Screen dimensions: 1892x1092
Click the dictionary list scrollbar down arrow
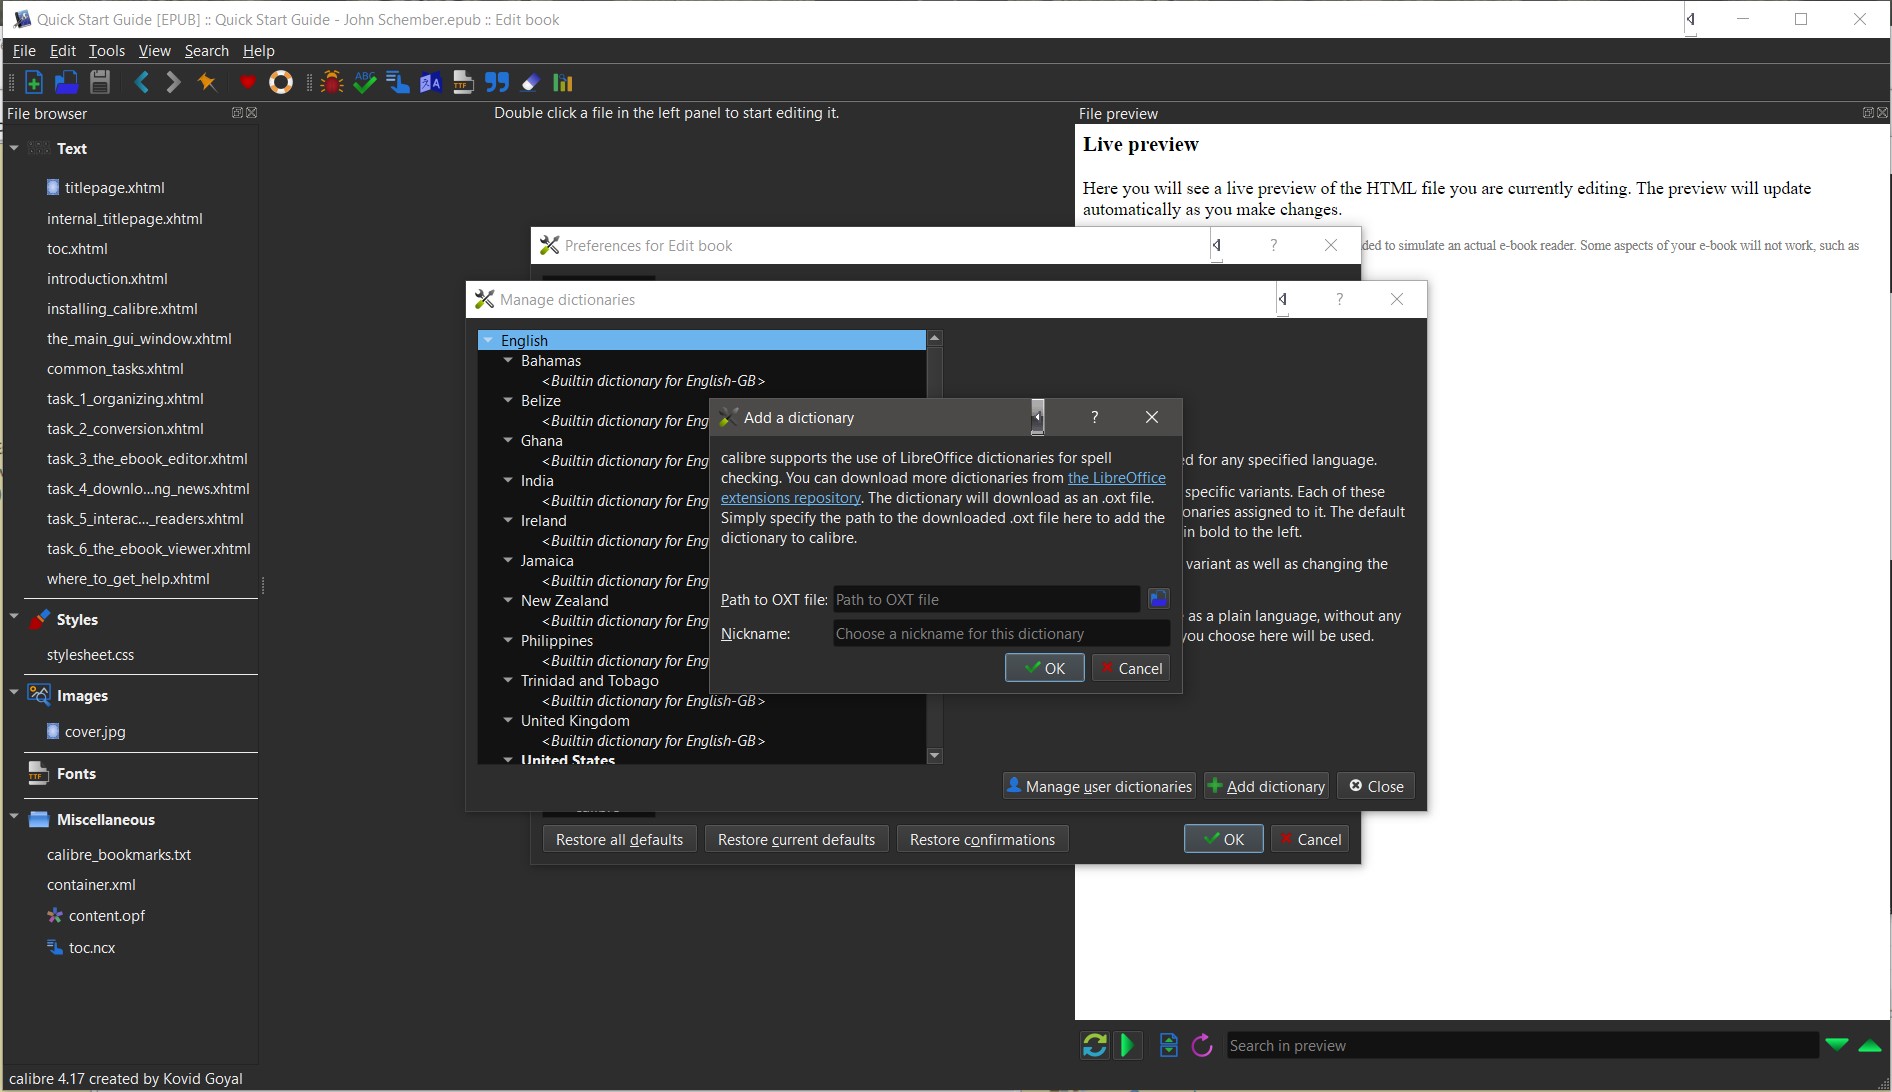[x=935, y=756]
